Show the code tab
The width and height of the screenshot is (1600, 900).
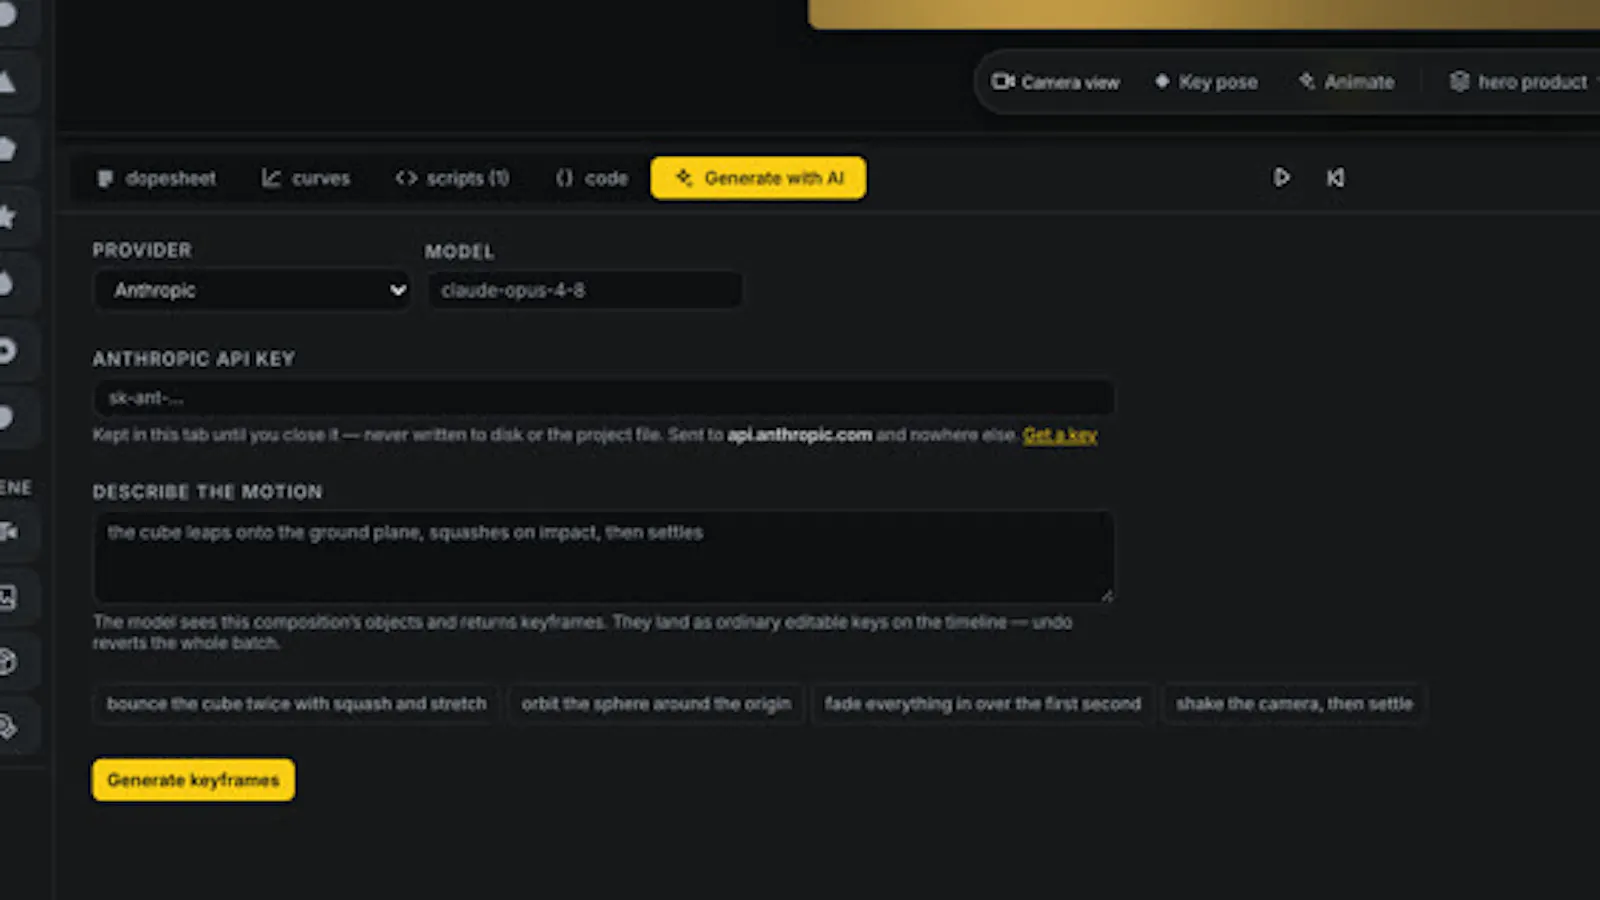point(592,178)
